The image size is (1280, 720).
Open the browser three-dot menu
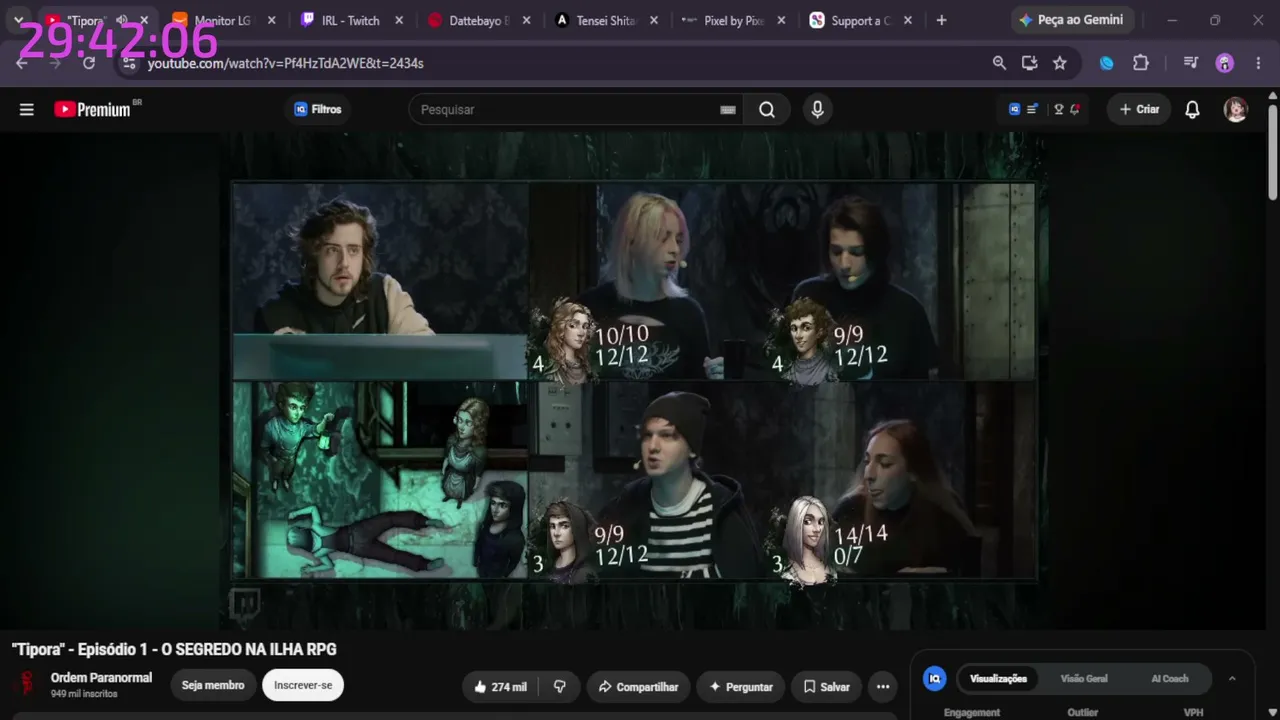[x=1257, y=63]
